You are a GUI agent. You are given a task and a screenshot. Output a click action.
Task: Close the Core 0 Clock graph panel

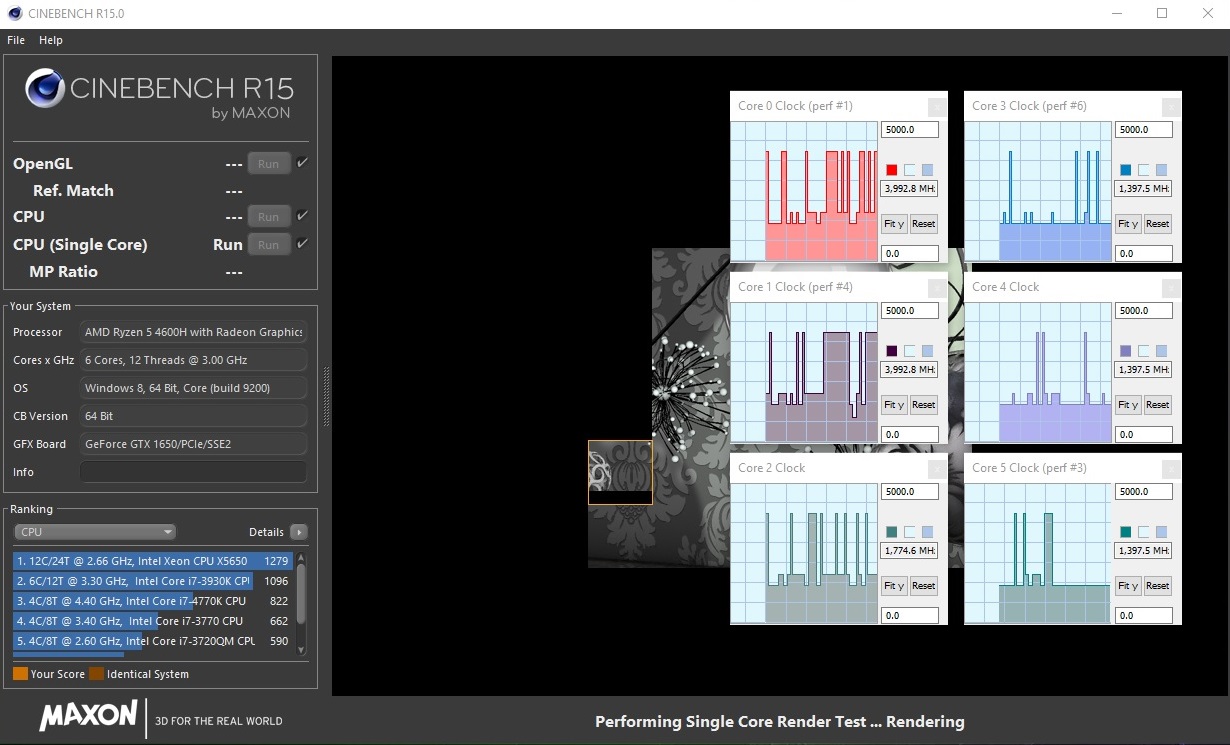point(936,106)
